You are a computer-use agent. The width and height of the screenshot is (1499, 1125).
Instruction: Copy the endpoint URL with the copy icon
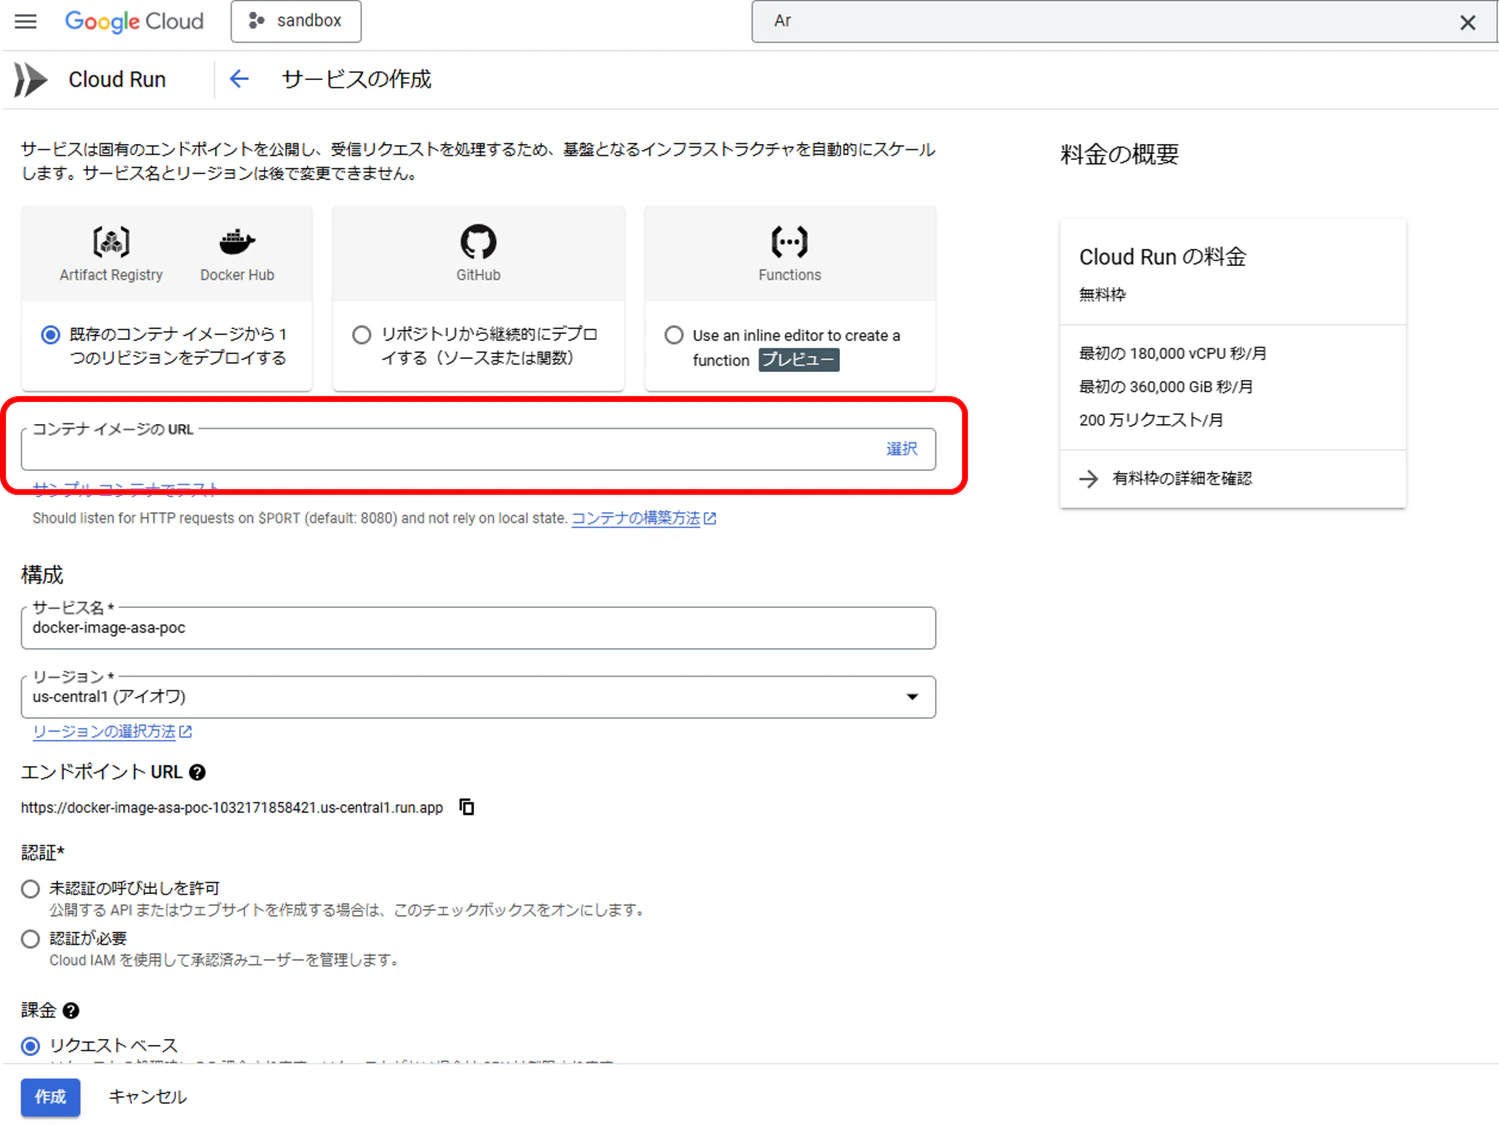467,807
